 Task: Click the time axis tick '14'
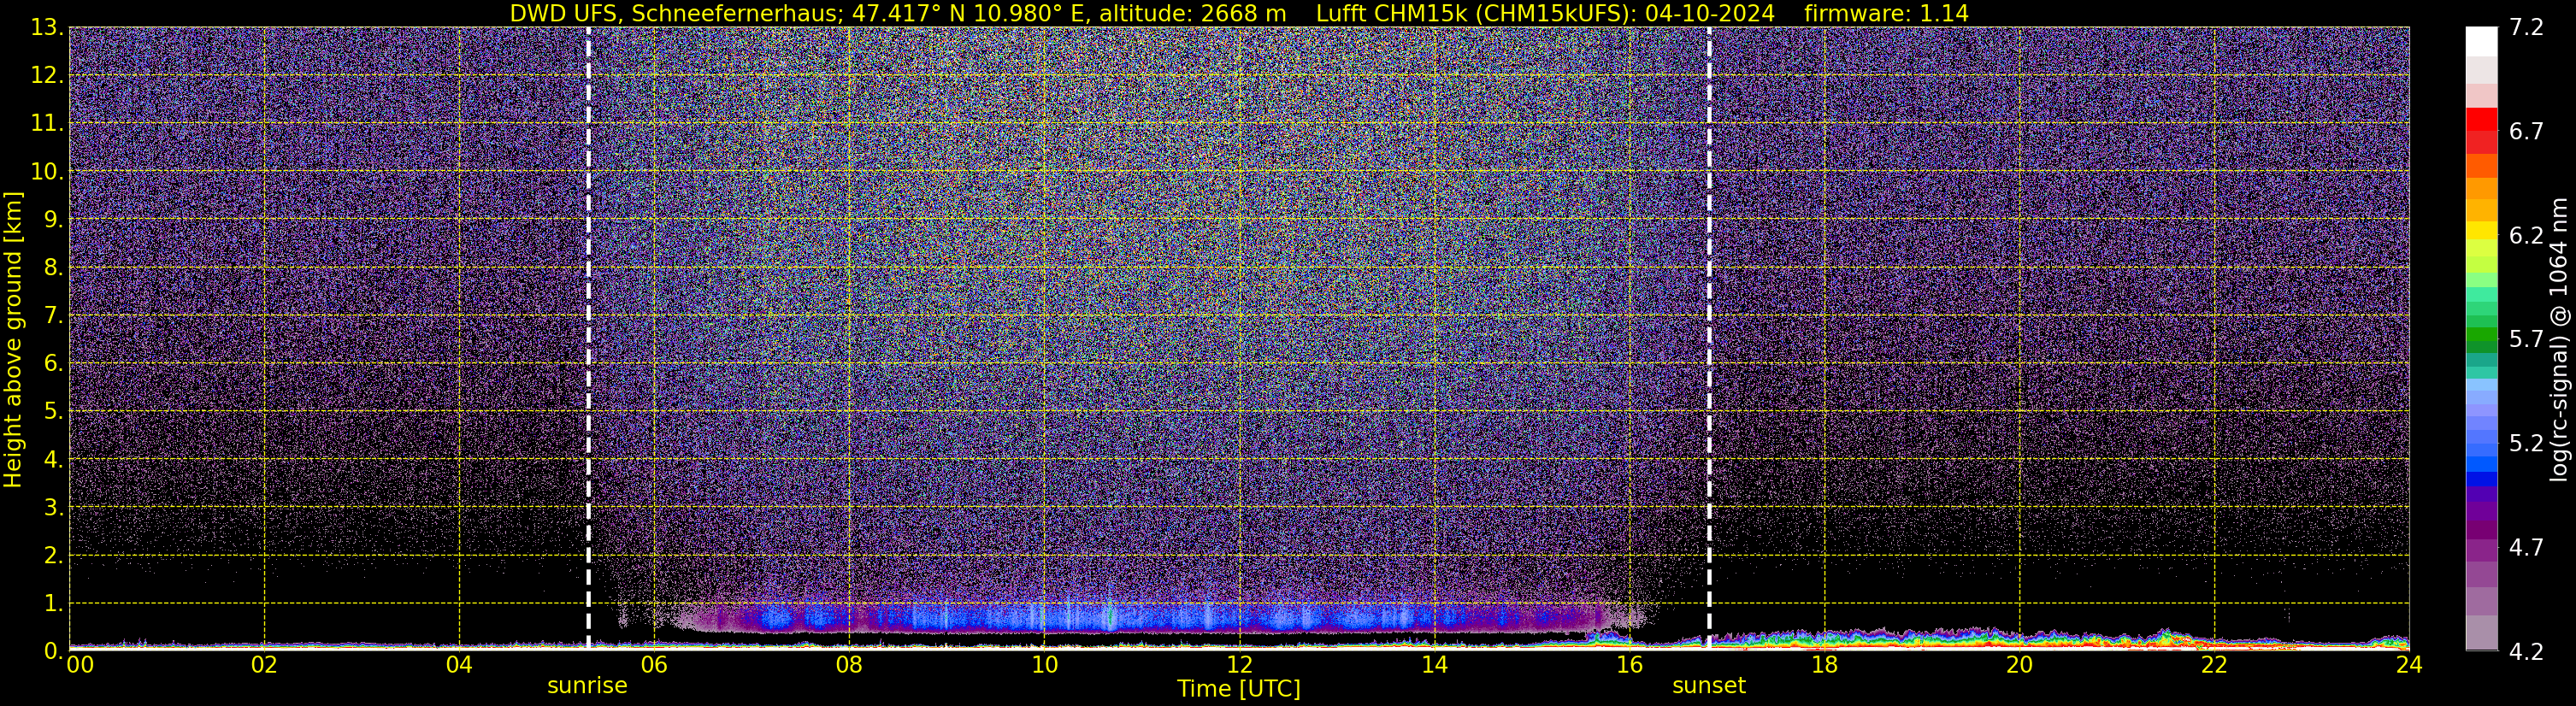click(x=1434, y=666)
